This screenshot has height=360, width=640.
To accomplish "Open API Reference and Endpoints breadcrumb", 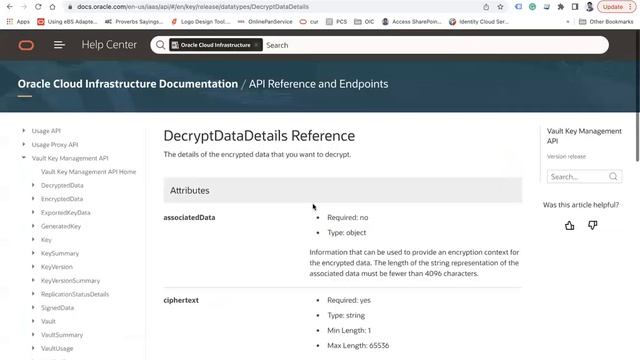I will 318,84.
